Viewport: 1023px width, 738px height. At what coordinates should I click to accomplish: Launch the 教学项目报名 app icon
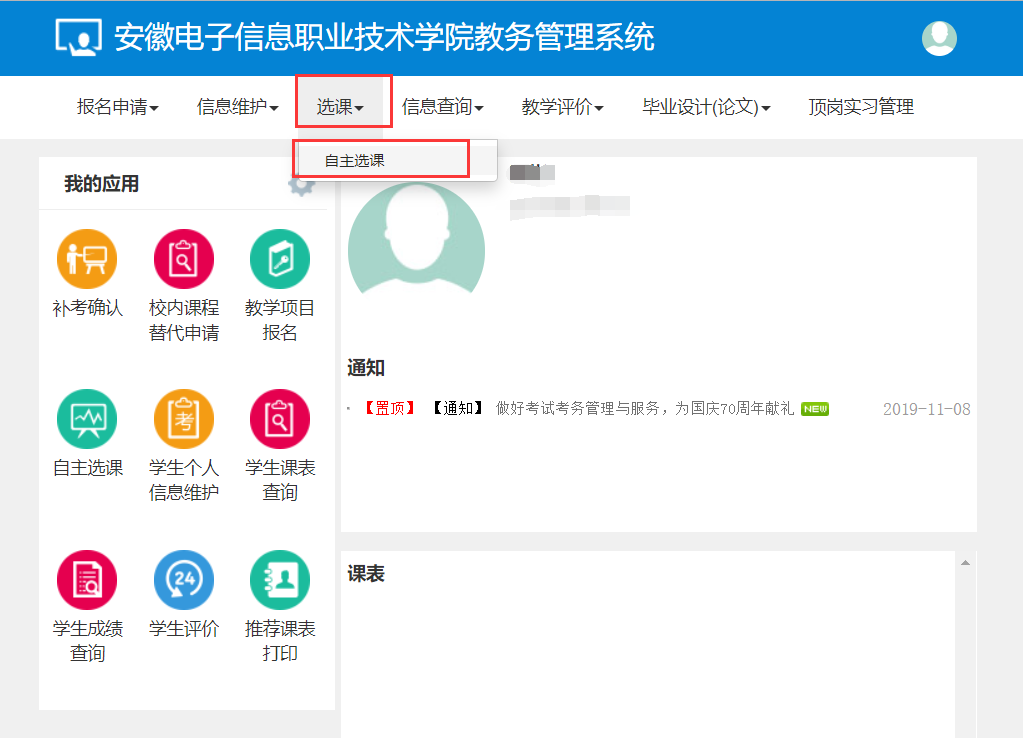pyautogui.click(x=279, y=259)
